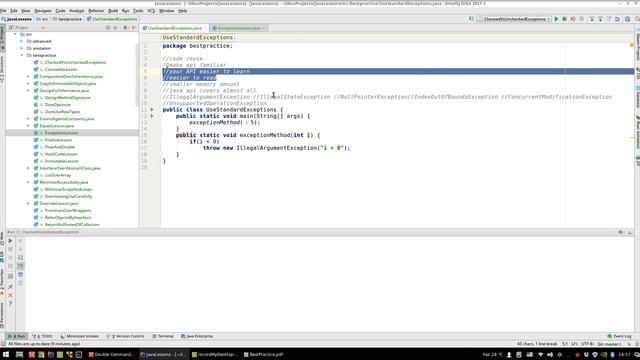Screen dimensions: 640x360
Task: Open the Structure side tool window tab
Action: click(x=2, y=69)
